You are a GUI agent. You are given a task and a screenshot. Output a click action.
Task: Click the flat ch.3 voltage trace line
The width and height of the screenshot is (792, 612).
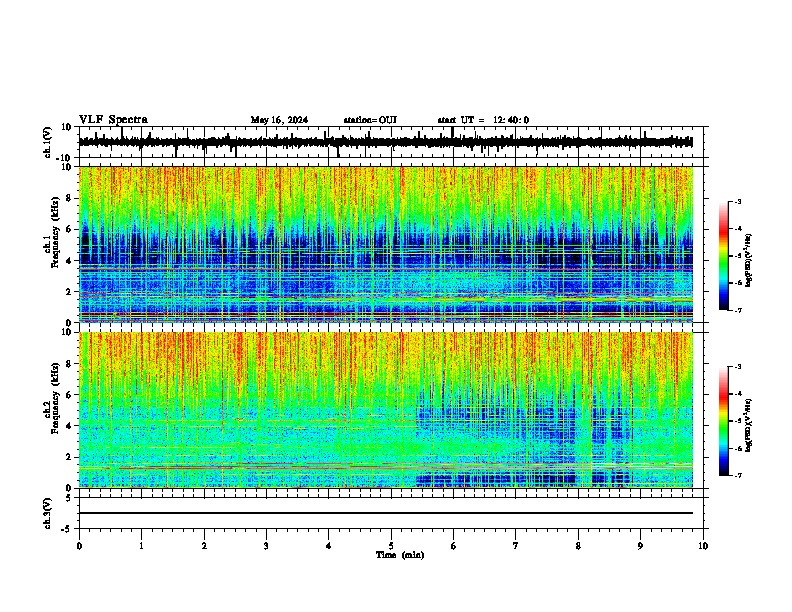pyautogui.click(x=385, y=513)
